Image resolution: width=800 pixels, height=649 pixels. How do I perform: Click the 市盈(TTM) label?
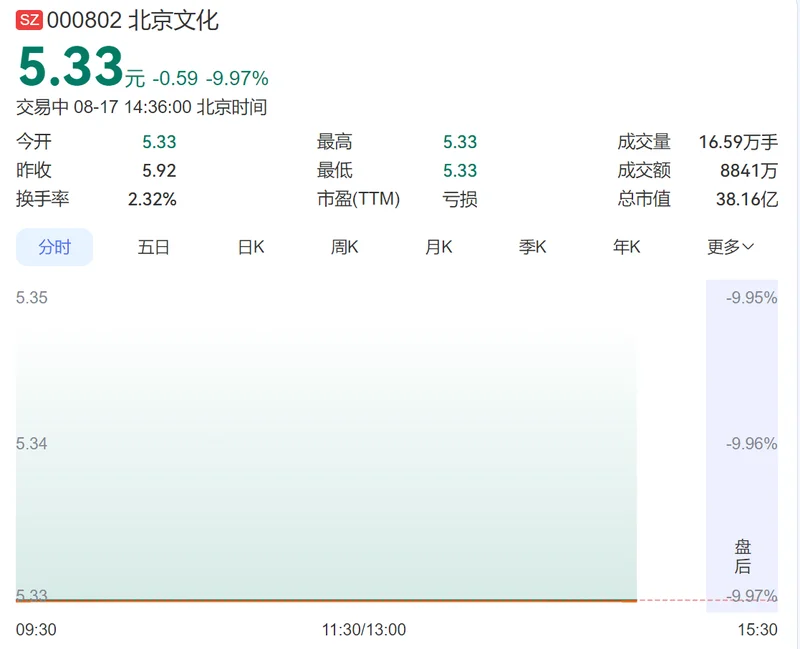click(x=358, y=199)
